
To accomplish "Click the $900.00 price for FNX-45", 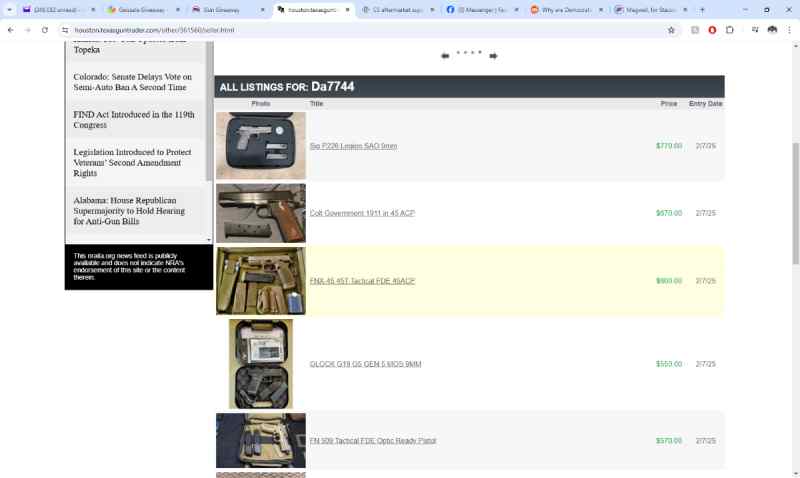I will 669,281.
